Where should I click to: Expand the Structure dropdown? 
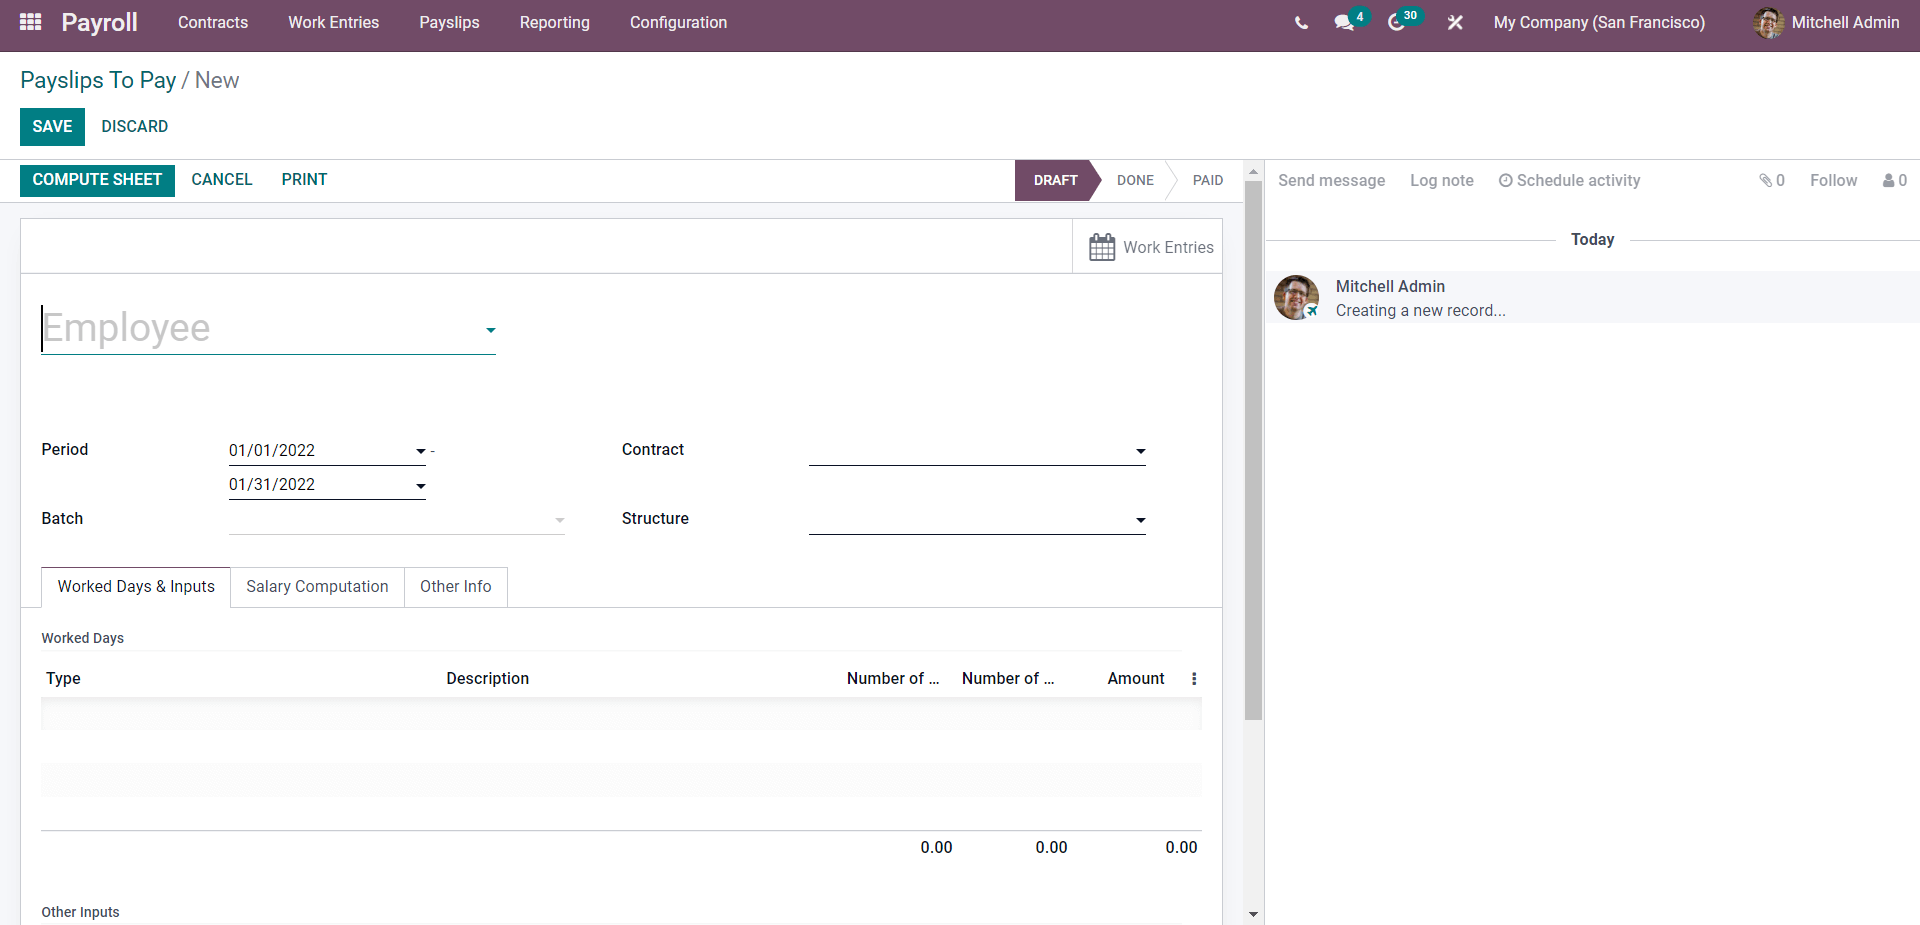click(x=1140, y=521)
